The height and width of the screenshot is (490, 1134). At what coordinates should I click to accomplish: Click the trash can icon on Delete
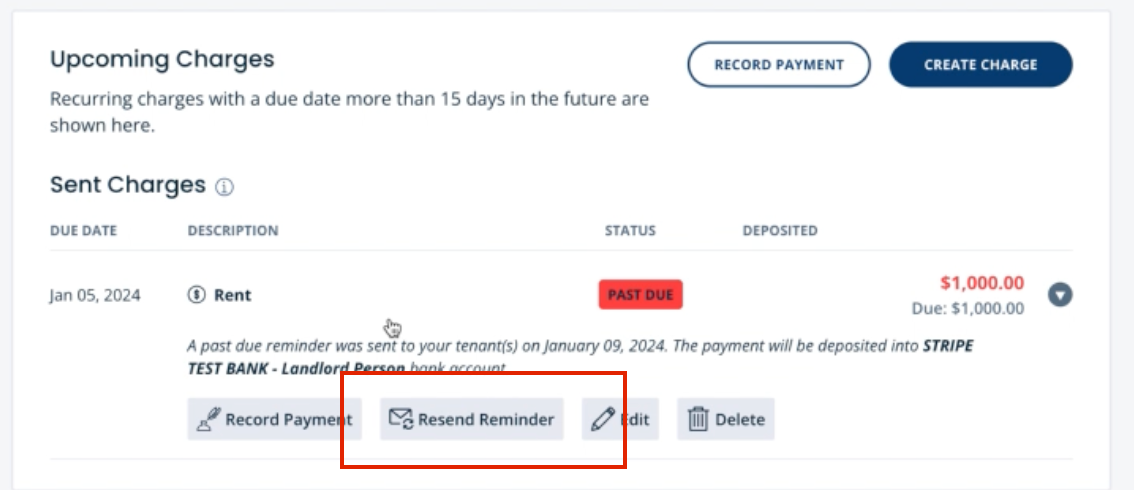click(698, 420)
